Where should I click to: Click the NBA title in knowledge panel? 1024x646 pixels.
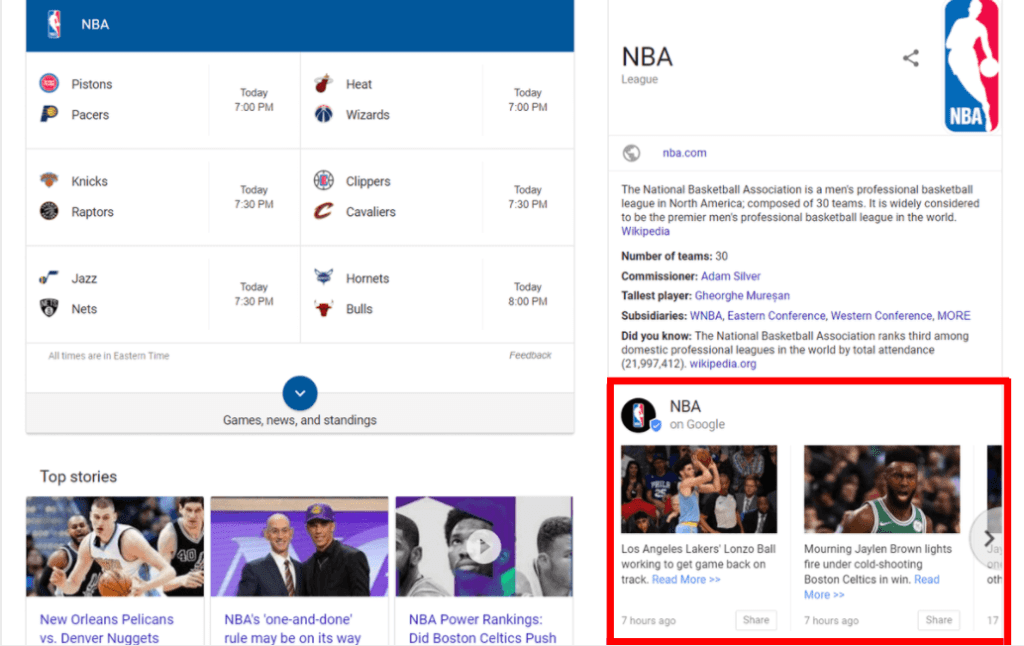pos(647,57)
